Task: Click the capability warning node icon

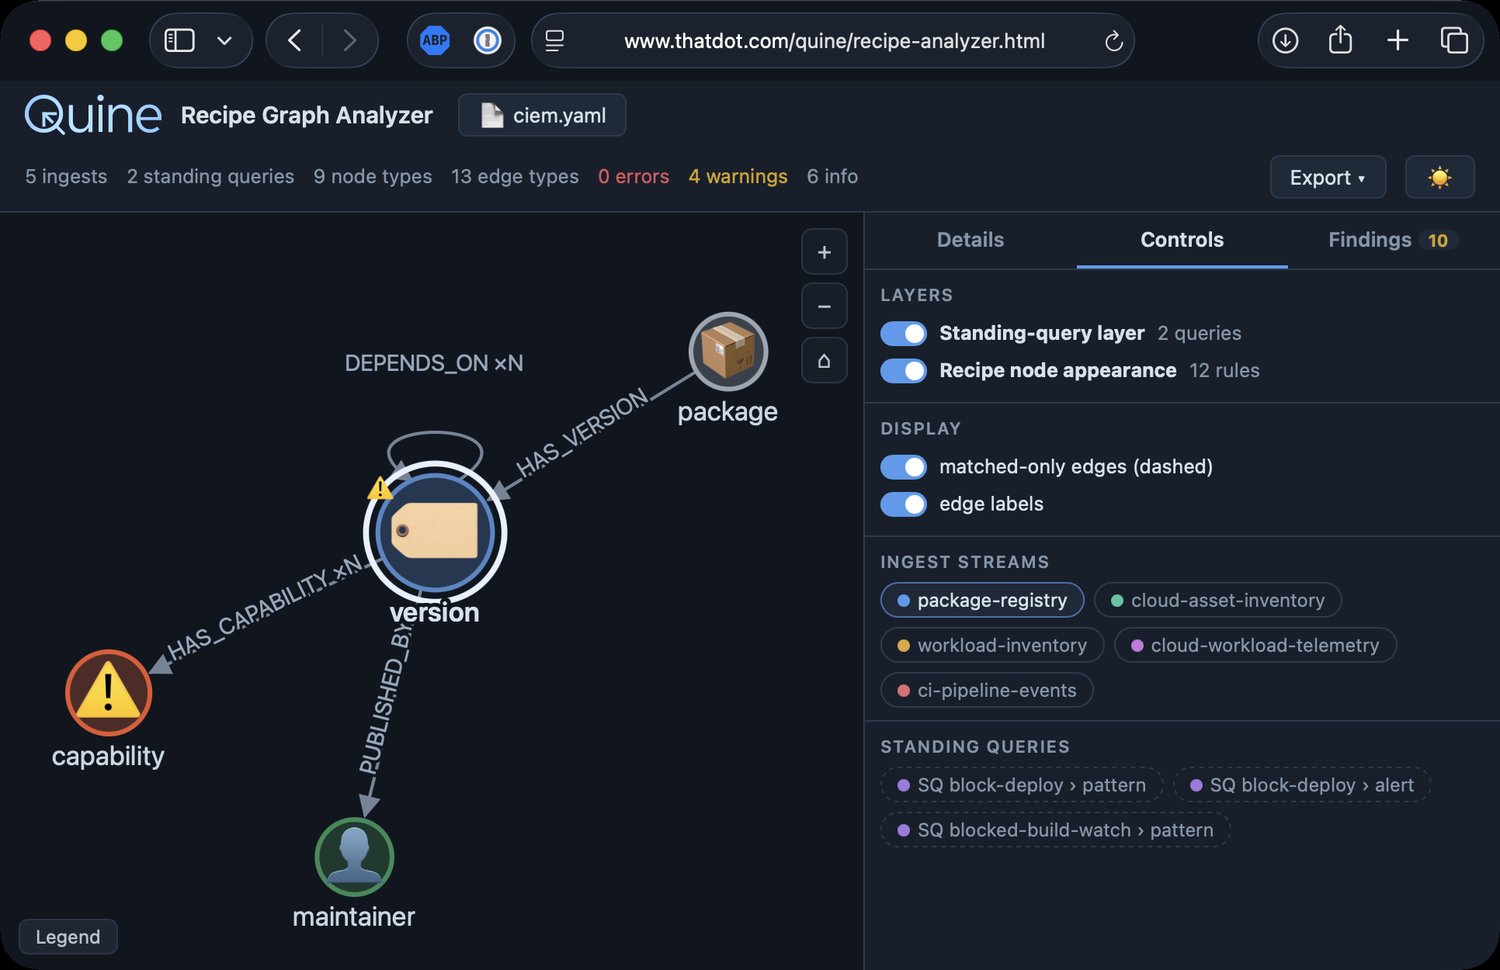Action: [x=108, y=692]
